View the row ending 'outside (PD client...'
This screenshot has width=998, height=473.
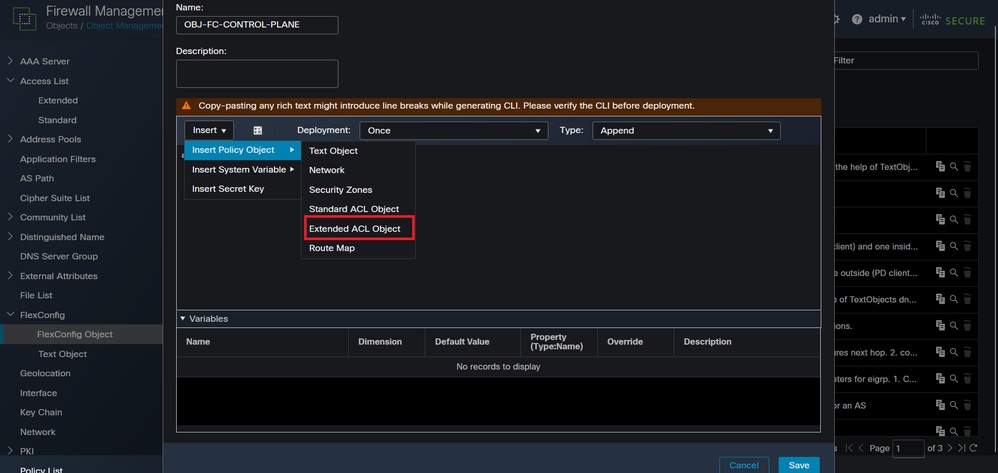[x=953, y=272]
